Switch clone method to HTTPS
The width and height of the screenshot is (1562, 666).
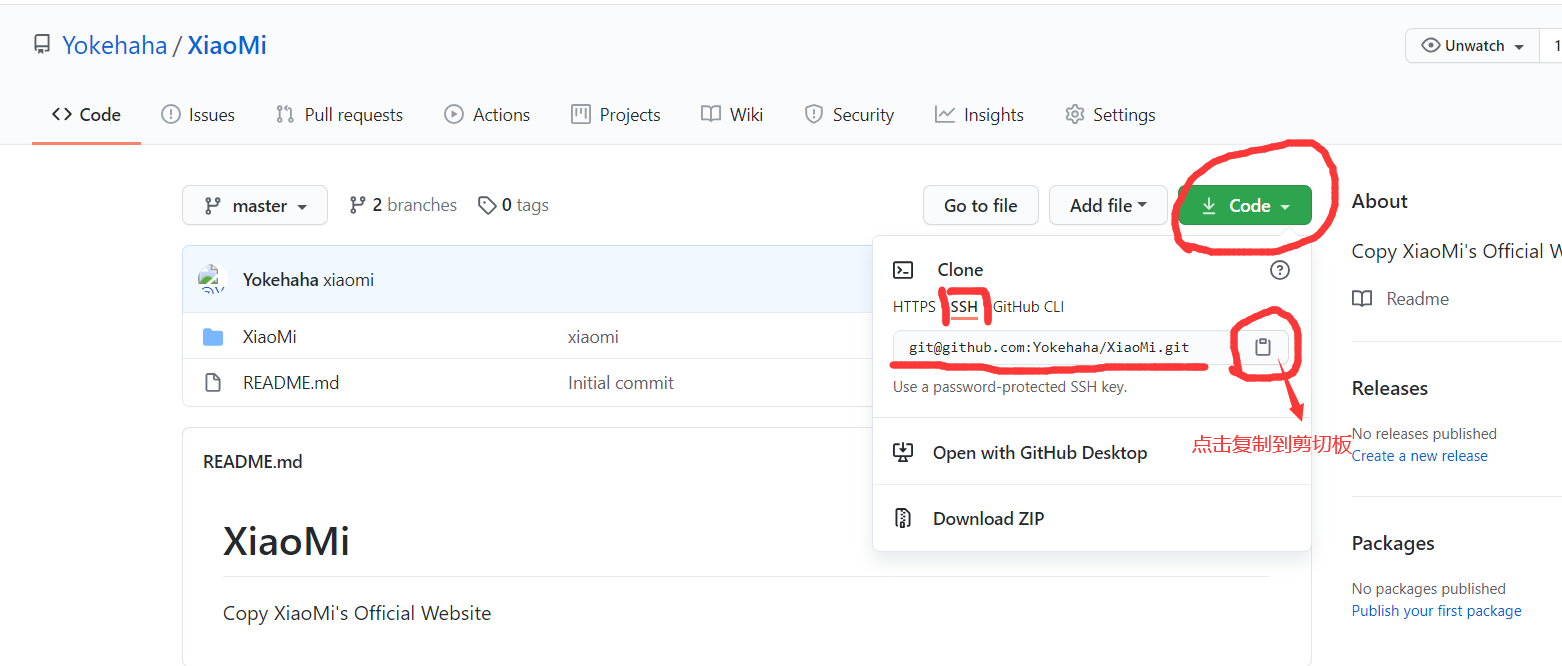click(x=914, y=307)
